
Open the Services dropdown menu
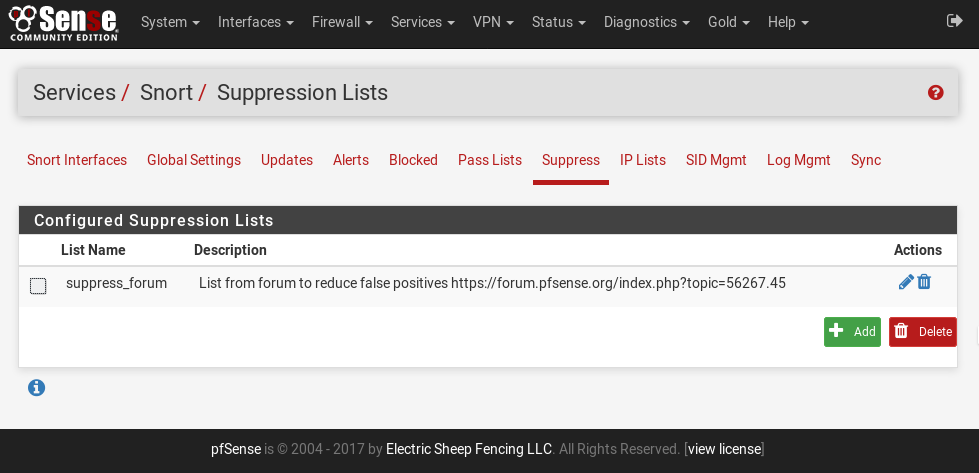422,22
